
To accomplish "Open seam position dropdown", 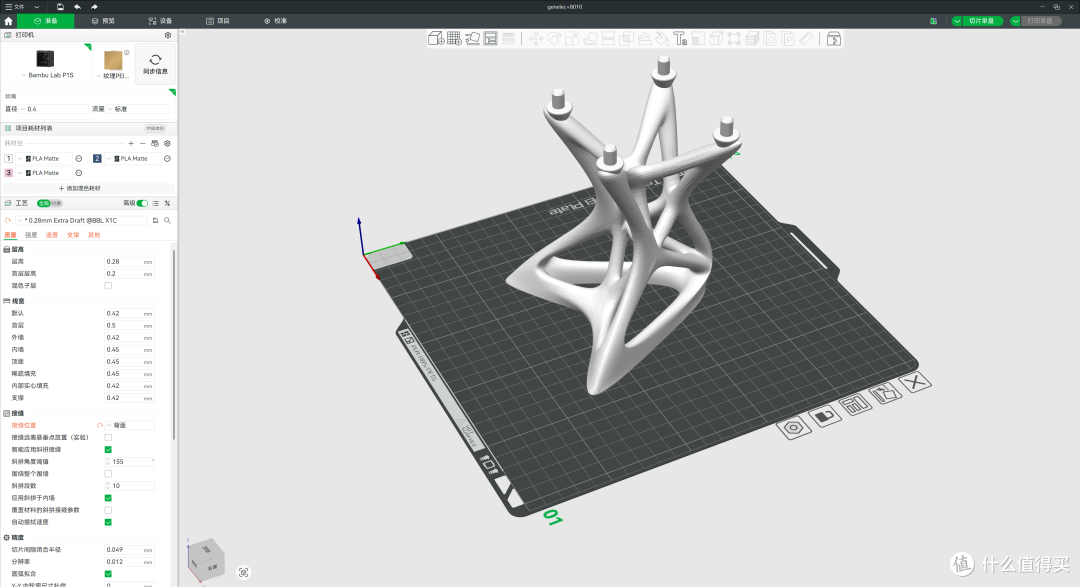I will (x=129, y=426).
